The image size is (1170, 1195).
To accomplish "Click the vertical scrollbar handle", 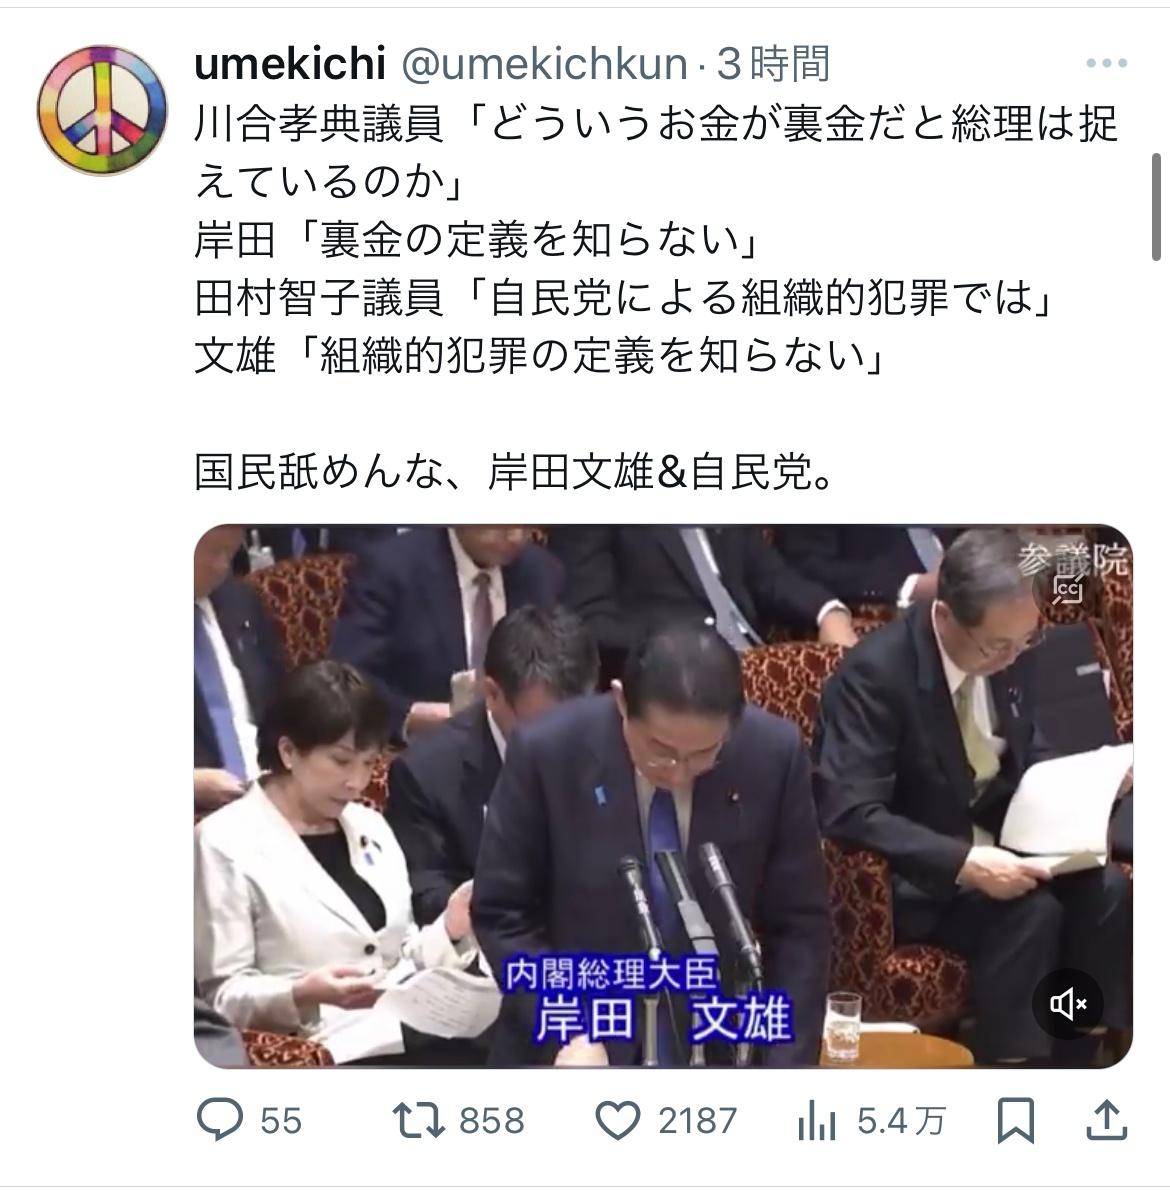I will [1156, 207].
